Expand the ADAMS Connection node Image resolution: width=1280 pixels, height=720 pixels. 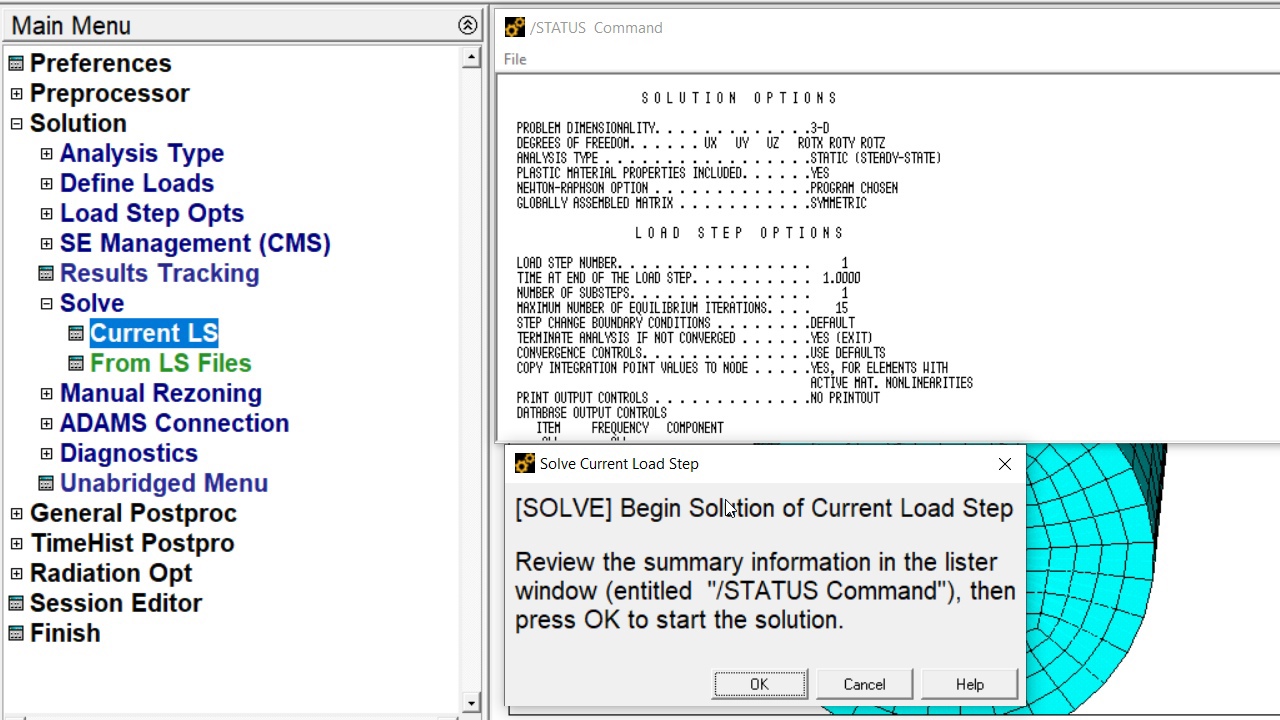point(46,424)
